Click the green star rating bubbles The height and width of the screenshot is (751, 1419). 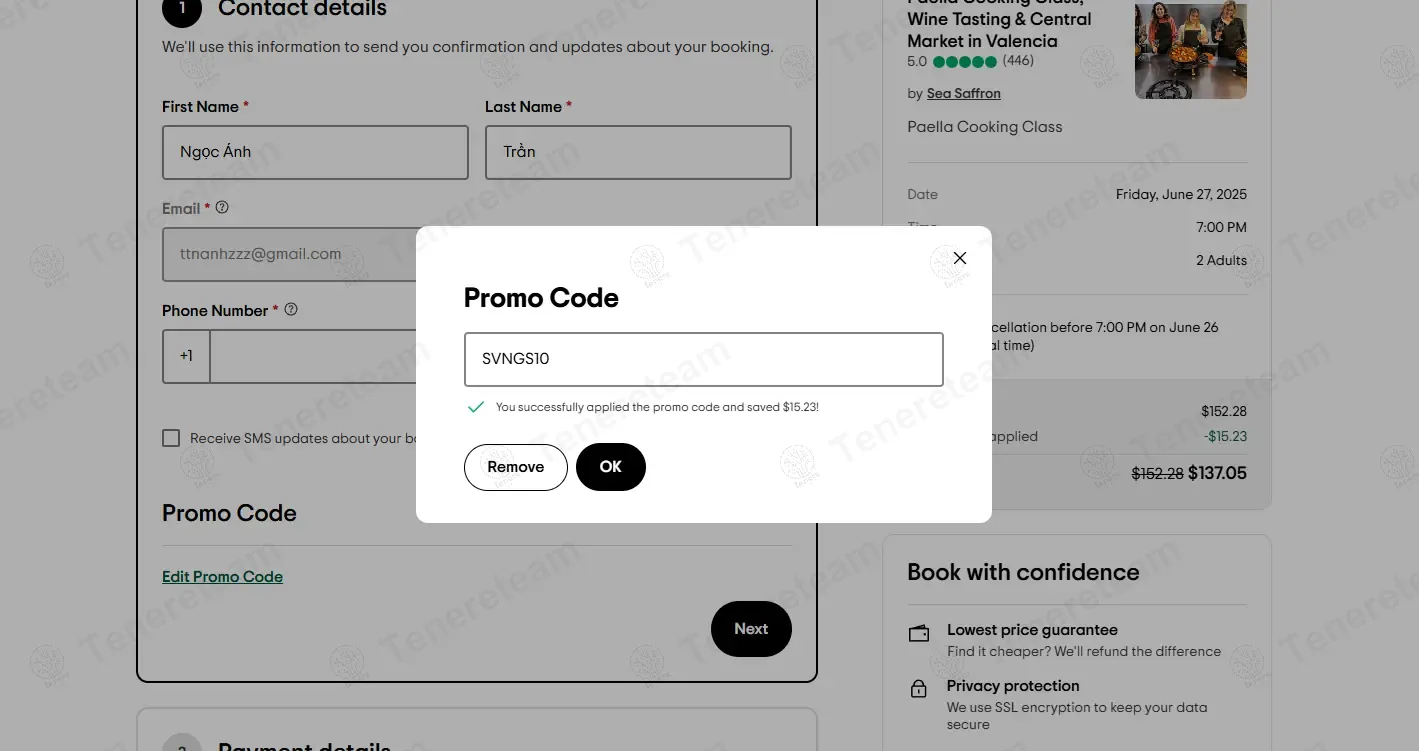coord(964,62)
